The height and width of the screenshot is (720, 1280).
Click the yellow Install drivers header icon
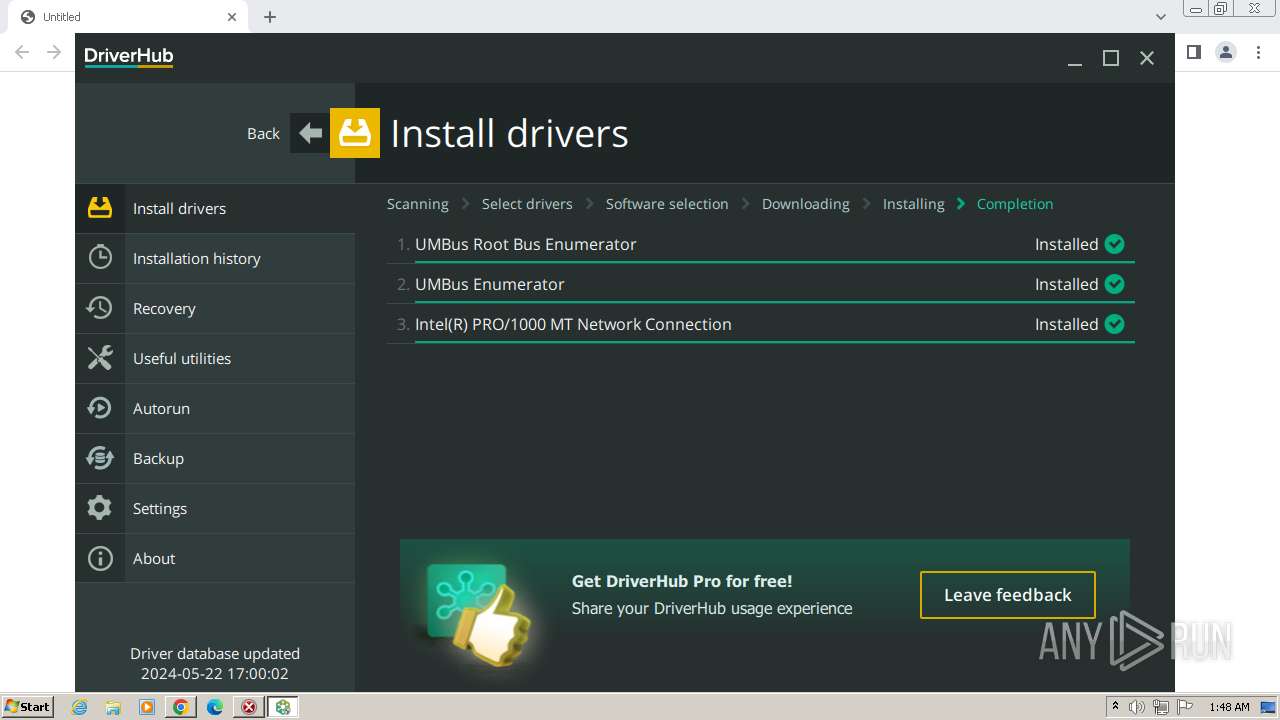[355, 133]
